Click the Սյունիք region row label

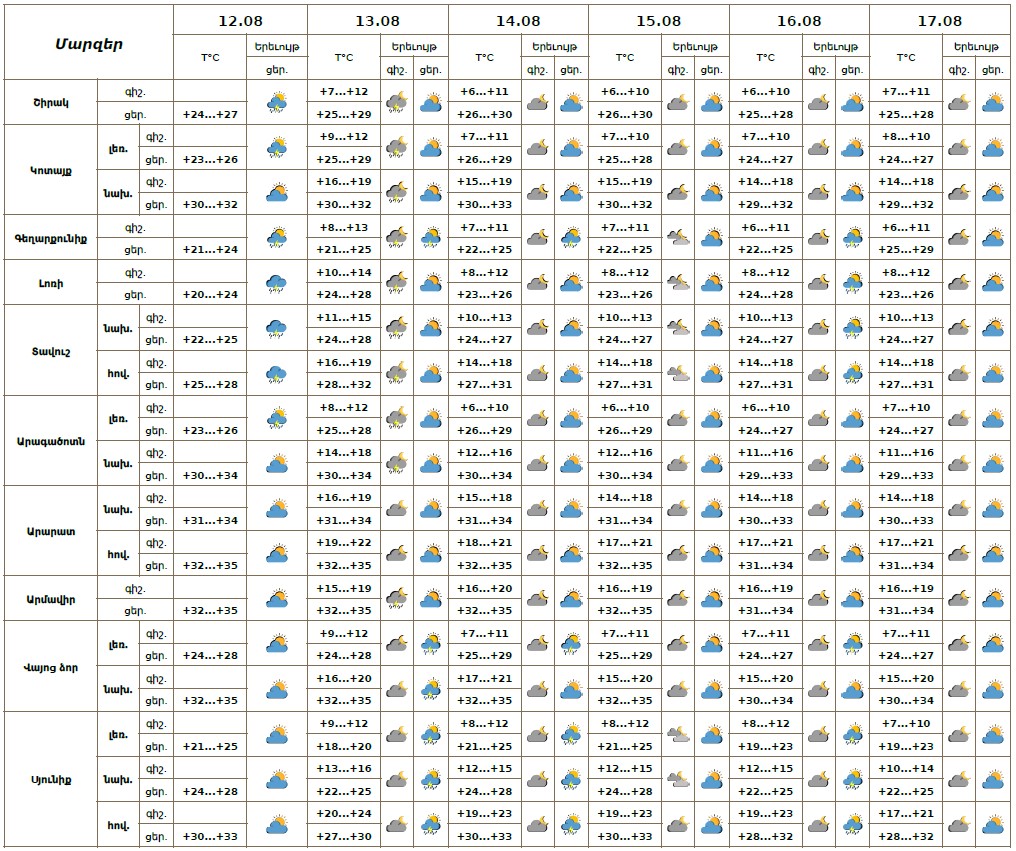[51, 779]
